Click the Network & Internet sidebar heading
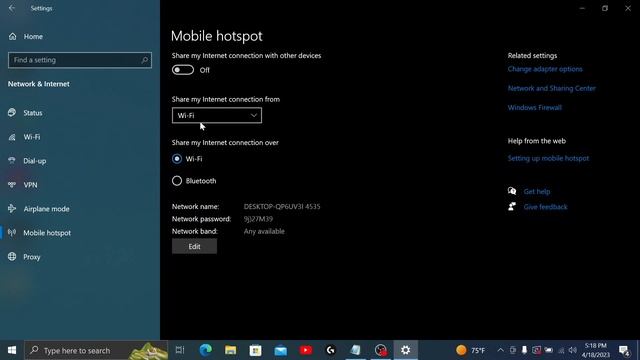The height and width of the screenshot is (360, 640). [x=39, y=84]
